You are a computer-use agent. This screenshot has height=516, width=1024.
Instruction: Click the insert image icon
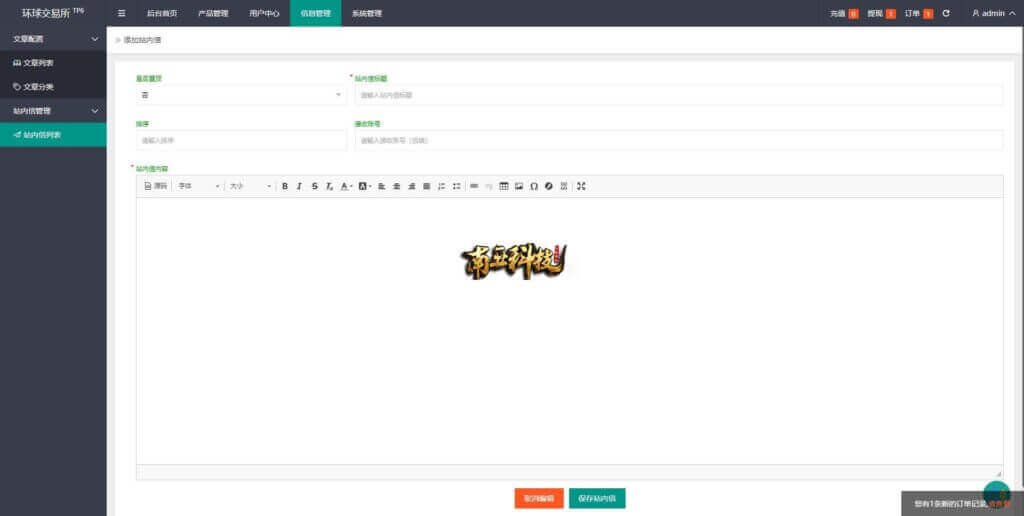519,186
